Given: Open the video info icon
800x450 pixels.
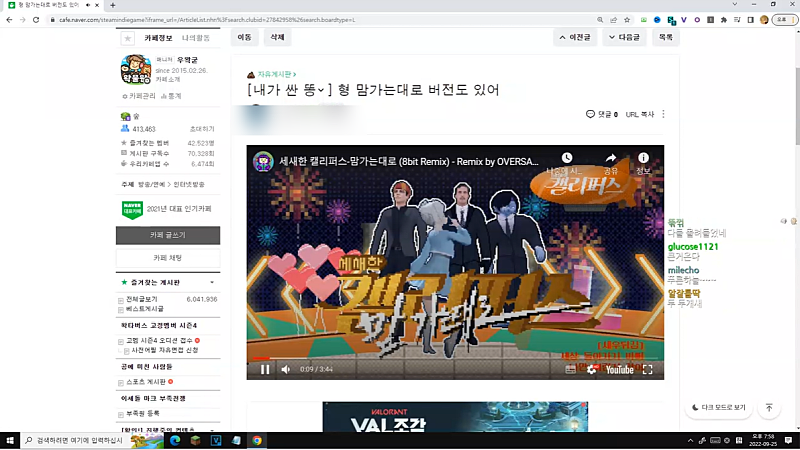Looking at the screenshot, I should pos(643,158).
